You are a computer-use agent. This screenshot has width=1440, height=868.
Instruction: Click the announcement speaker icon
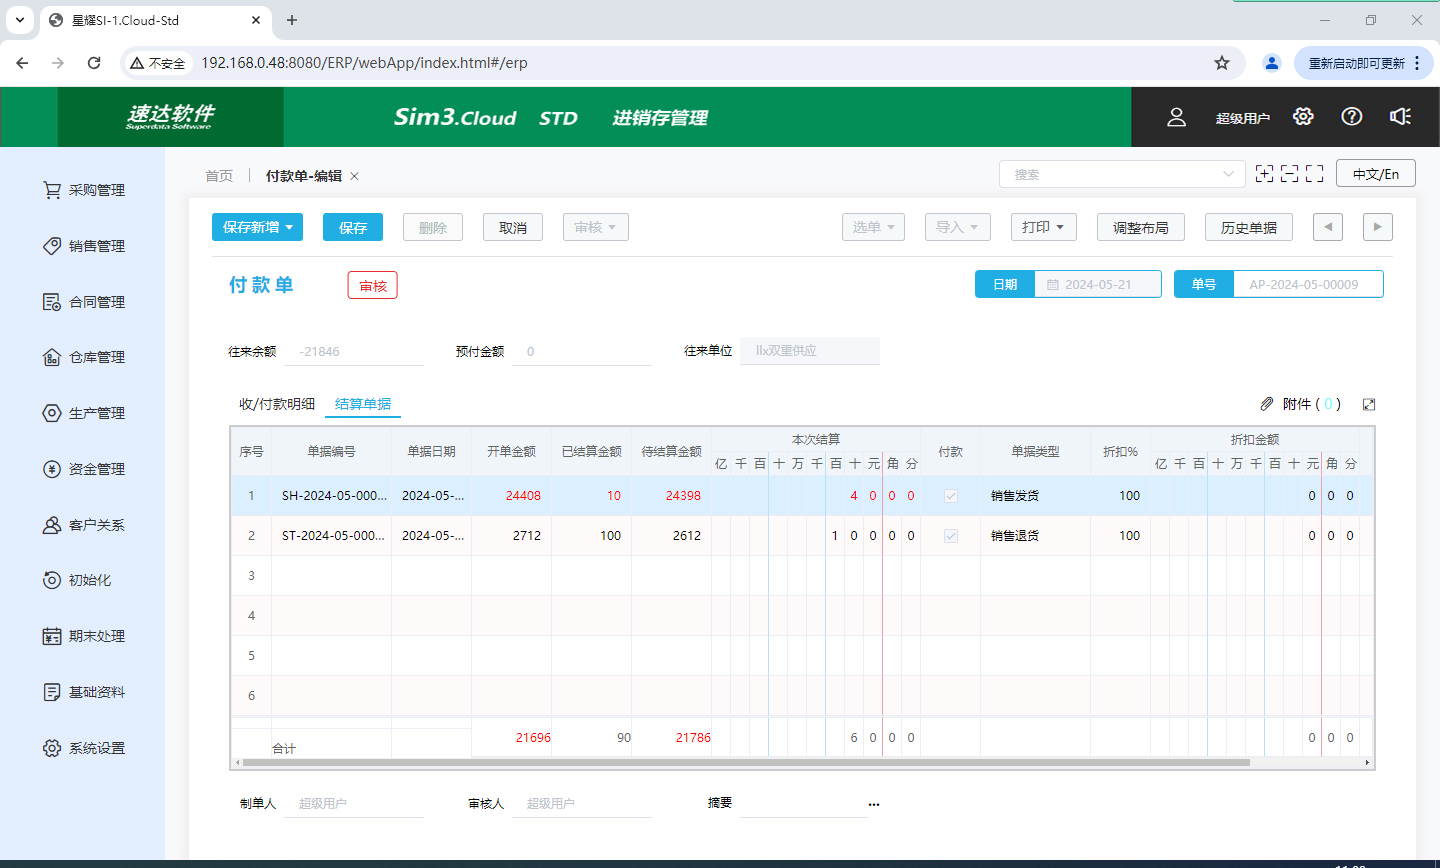1400,117
